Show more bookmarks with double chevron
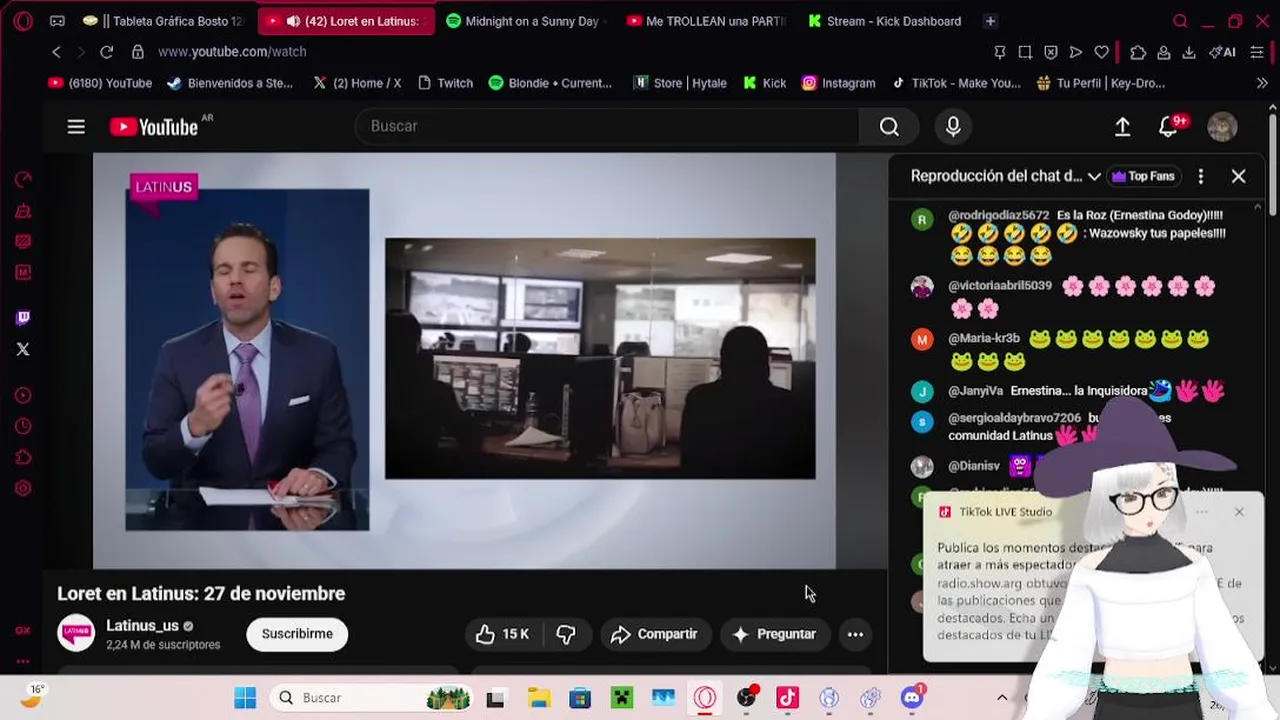Screen dimensions: 1280x720 (1261, 83)
